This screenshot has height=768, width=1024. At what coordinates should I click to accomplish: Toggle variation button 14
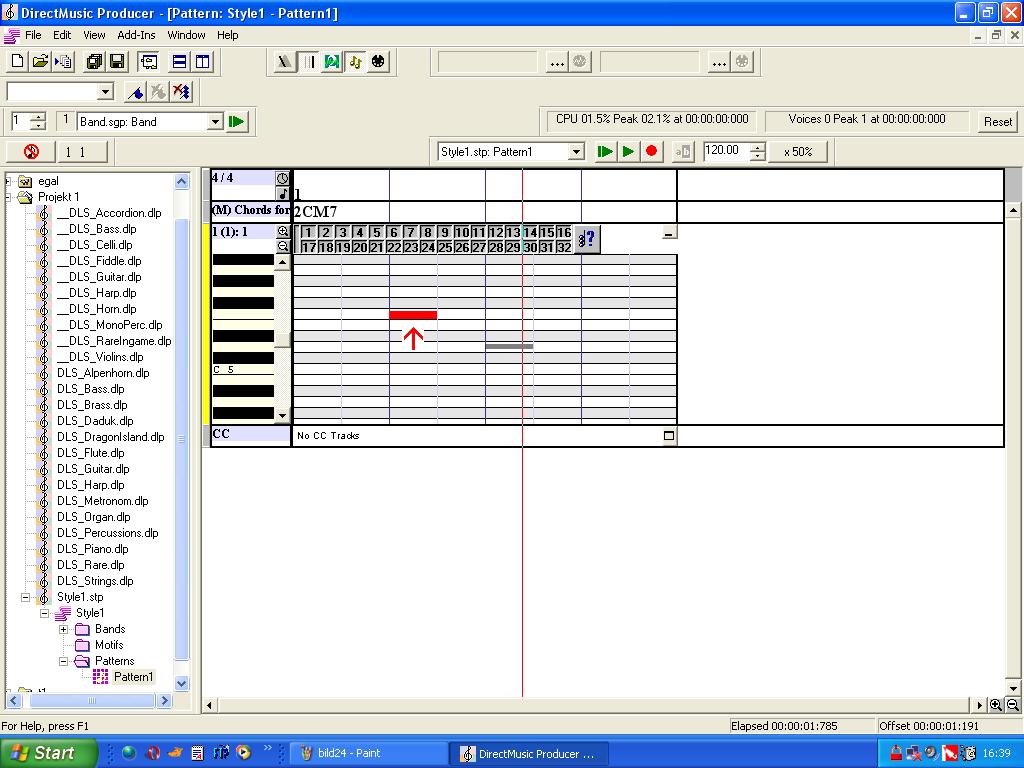click(530, 233)
